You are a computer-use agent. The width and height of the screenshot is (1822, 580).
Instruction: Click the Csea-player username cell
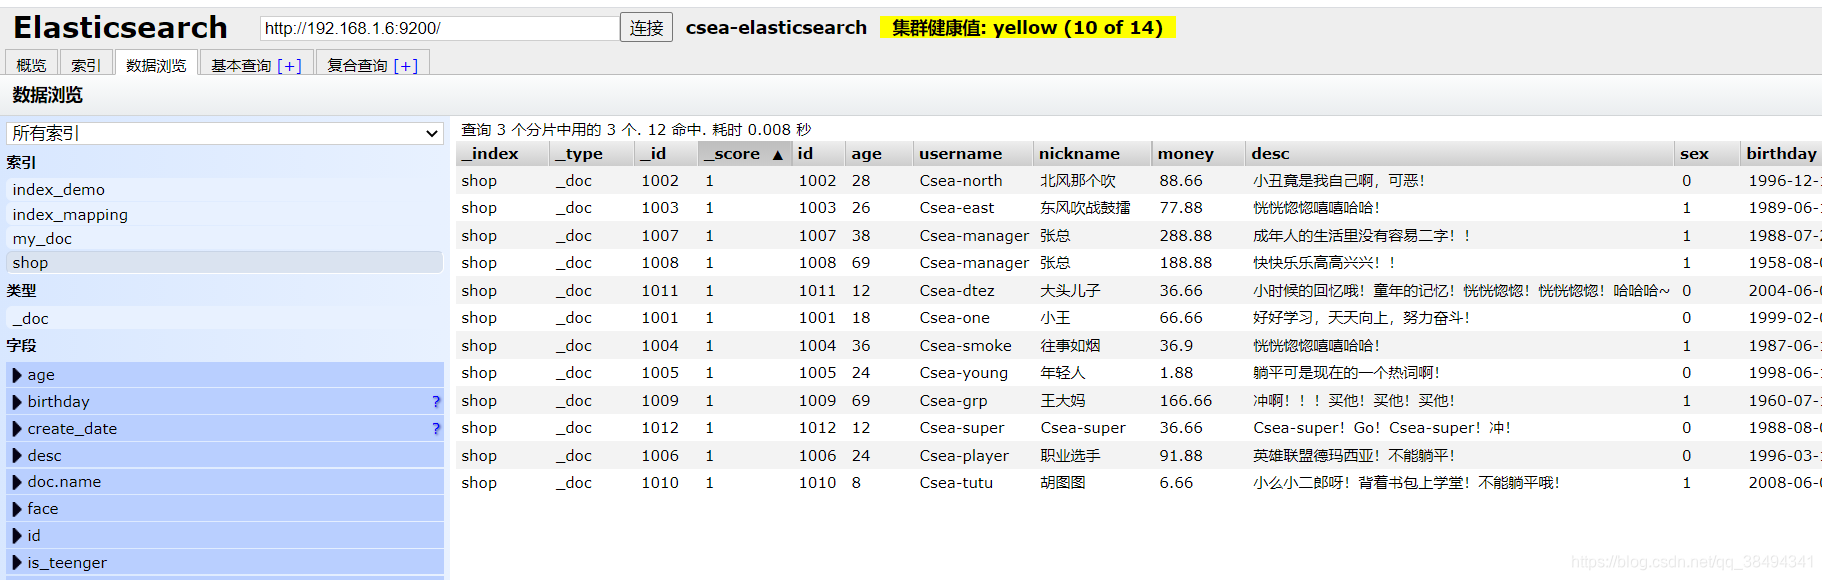(x=964, y=456)
